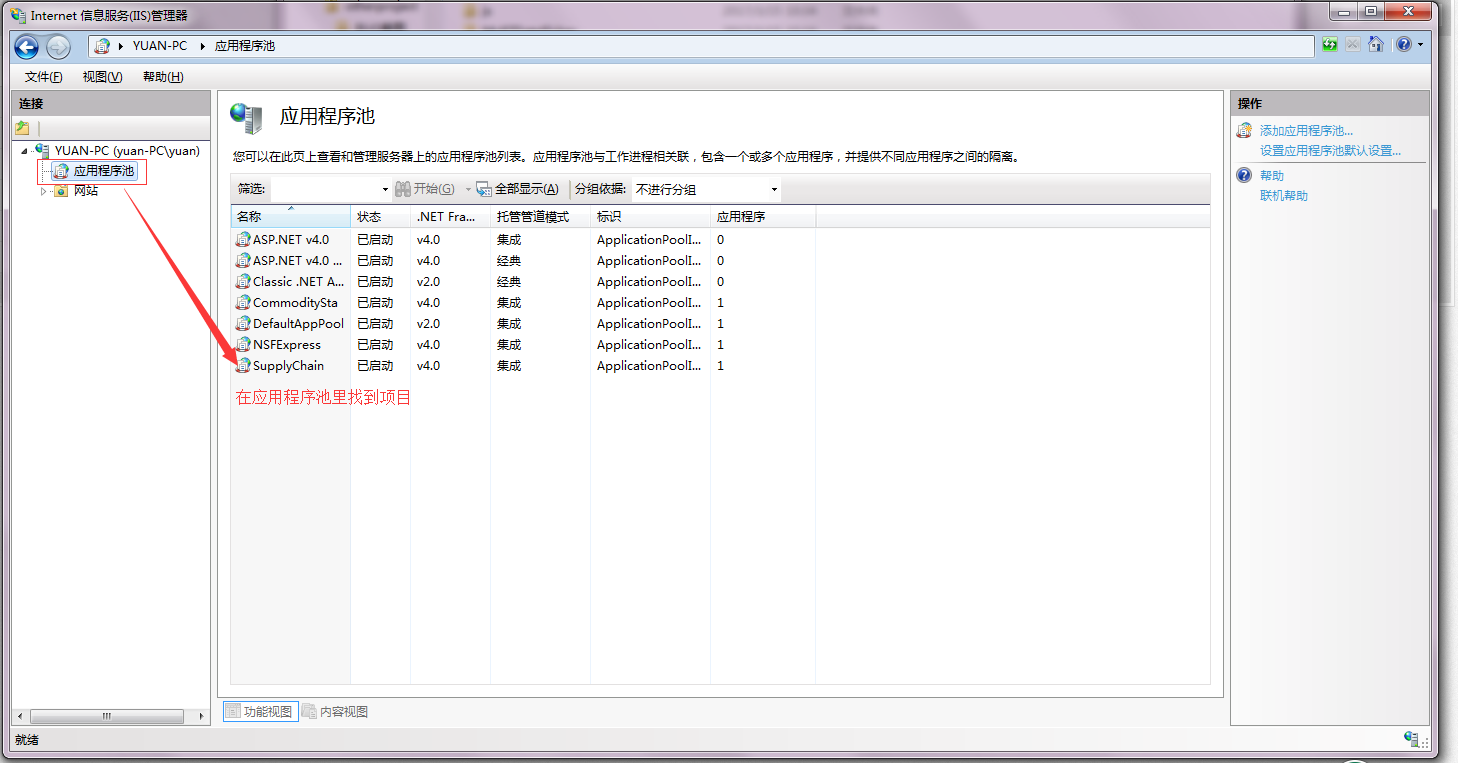Sort by 名称 column header
1458x763 pixels.
(x=290, y=217)
